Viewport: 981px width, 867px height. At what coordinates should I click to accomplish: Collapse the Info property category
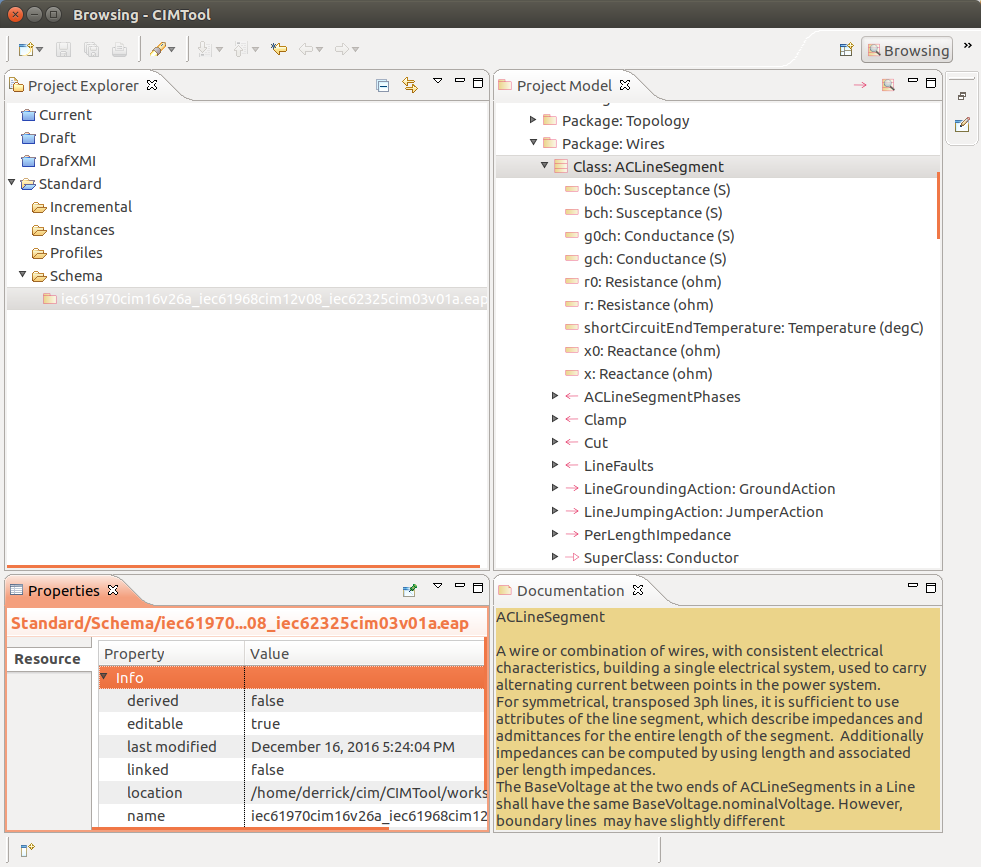point(104,677)
